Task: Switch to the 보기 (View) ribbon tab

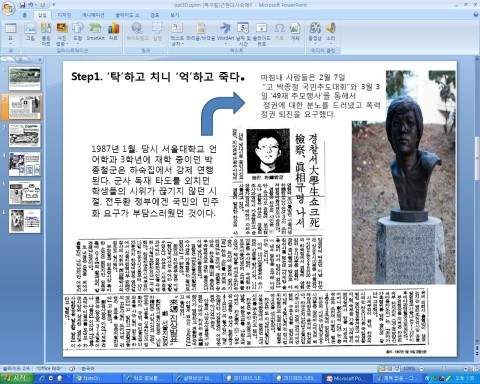Action: click(175, 15)
